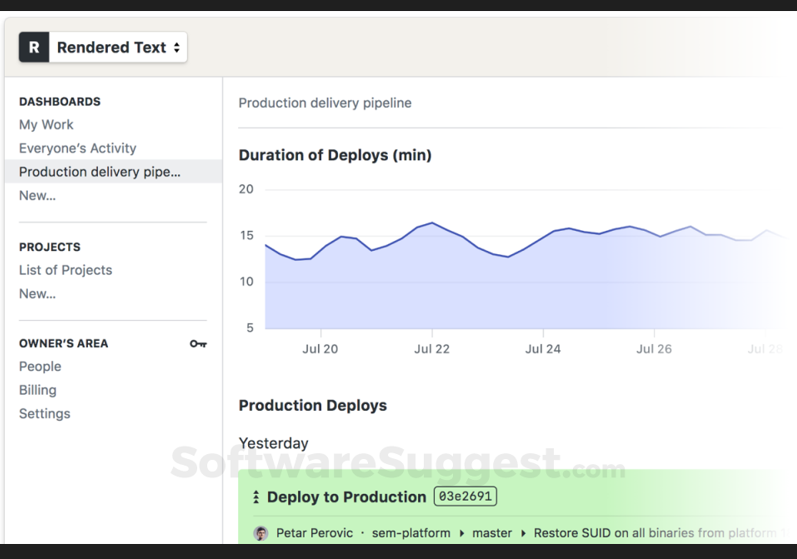This screenshot has width=797, height=559.
Task: Open the People page
Action: coord(40,367)
